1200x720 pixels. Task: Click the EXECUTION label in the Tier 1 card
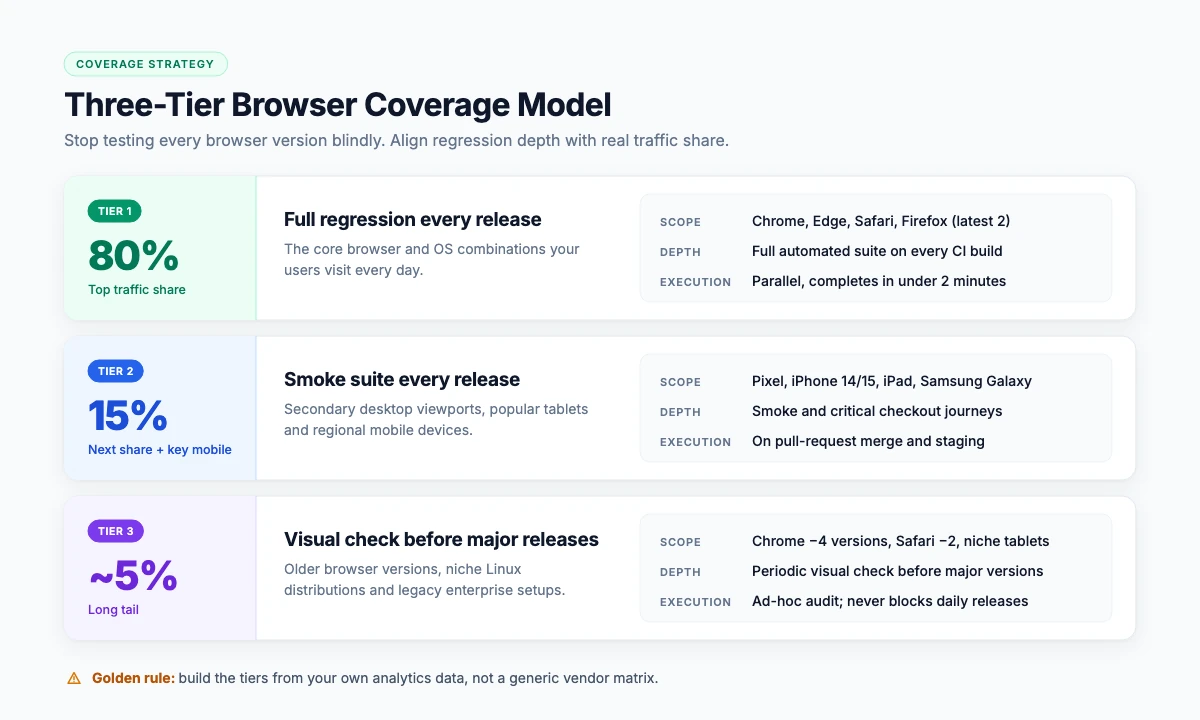(x=695, y=282)
